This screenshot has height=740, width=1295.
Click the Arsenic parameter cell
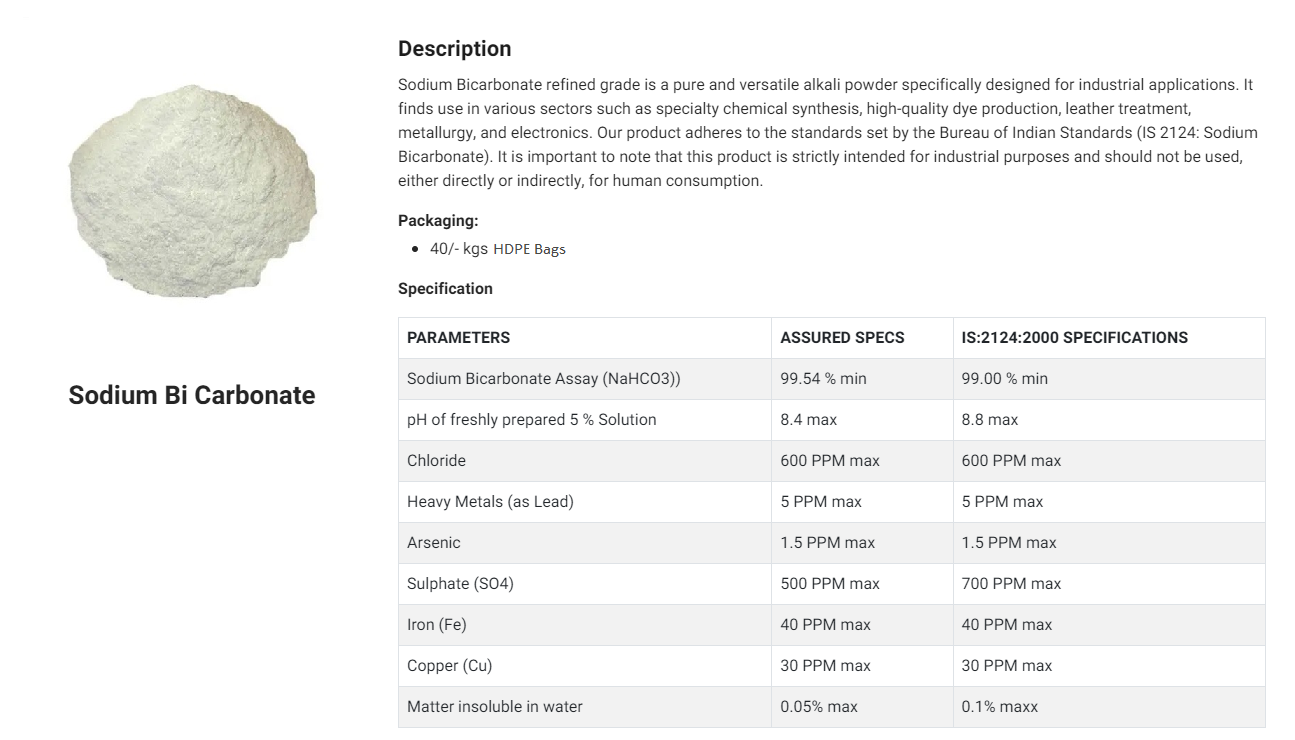coord(585,543)
